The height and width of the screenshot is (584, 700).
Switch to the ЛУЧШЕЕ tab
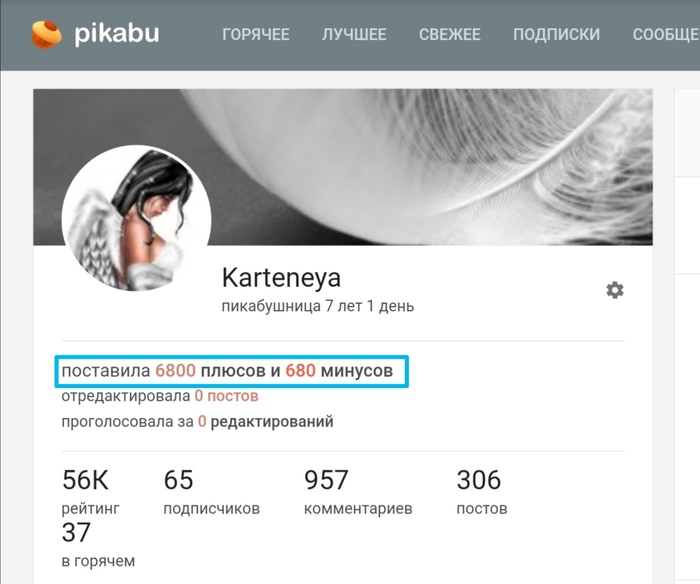354,34
